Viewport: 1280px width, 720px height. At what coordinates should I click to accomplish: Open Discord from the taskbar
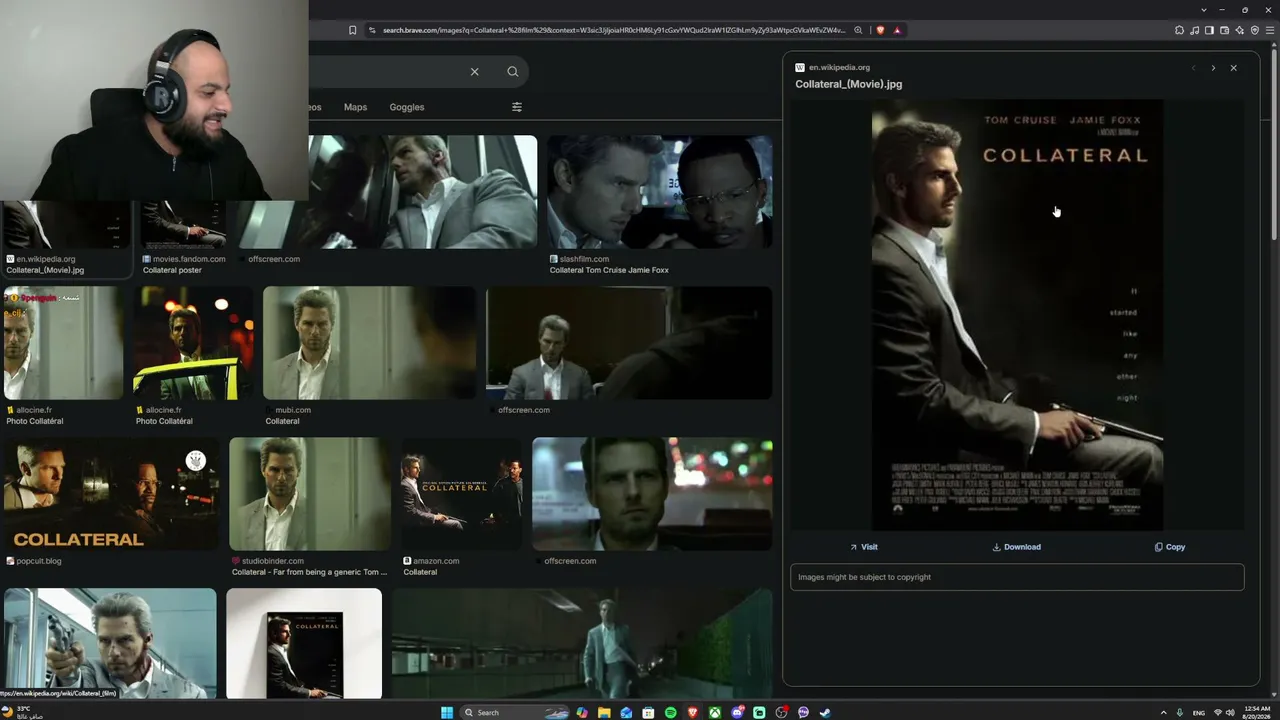tap(737, 712)
